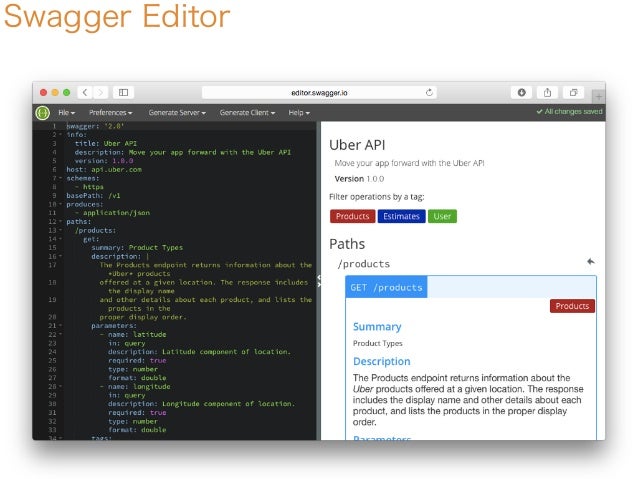Open the downloads icon in Safari toolbar
The width and height of the screenshot is (638, 479).
[x=521, y=92]
